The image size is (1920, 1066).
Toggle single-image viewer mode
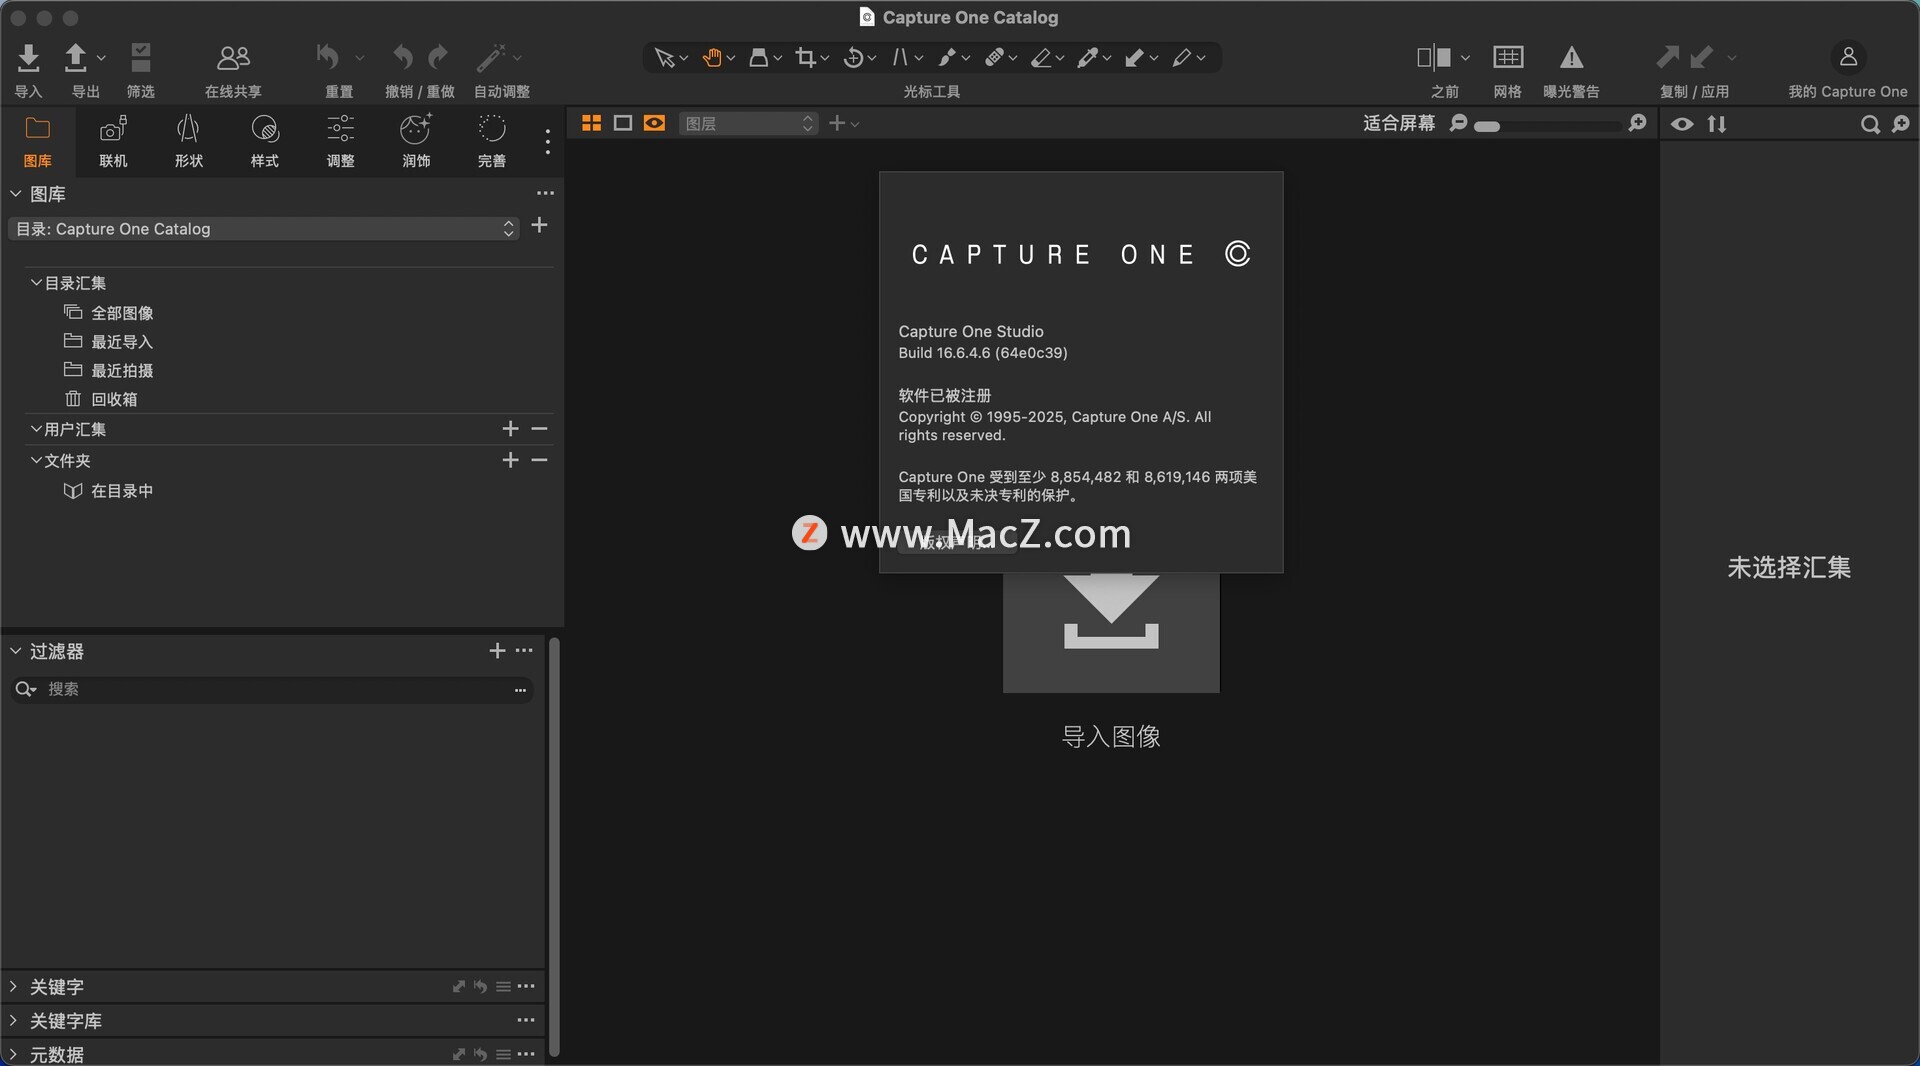622,123
